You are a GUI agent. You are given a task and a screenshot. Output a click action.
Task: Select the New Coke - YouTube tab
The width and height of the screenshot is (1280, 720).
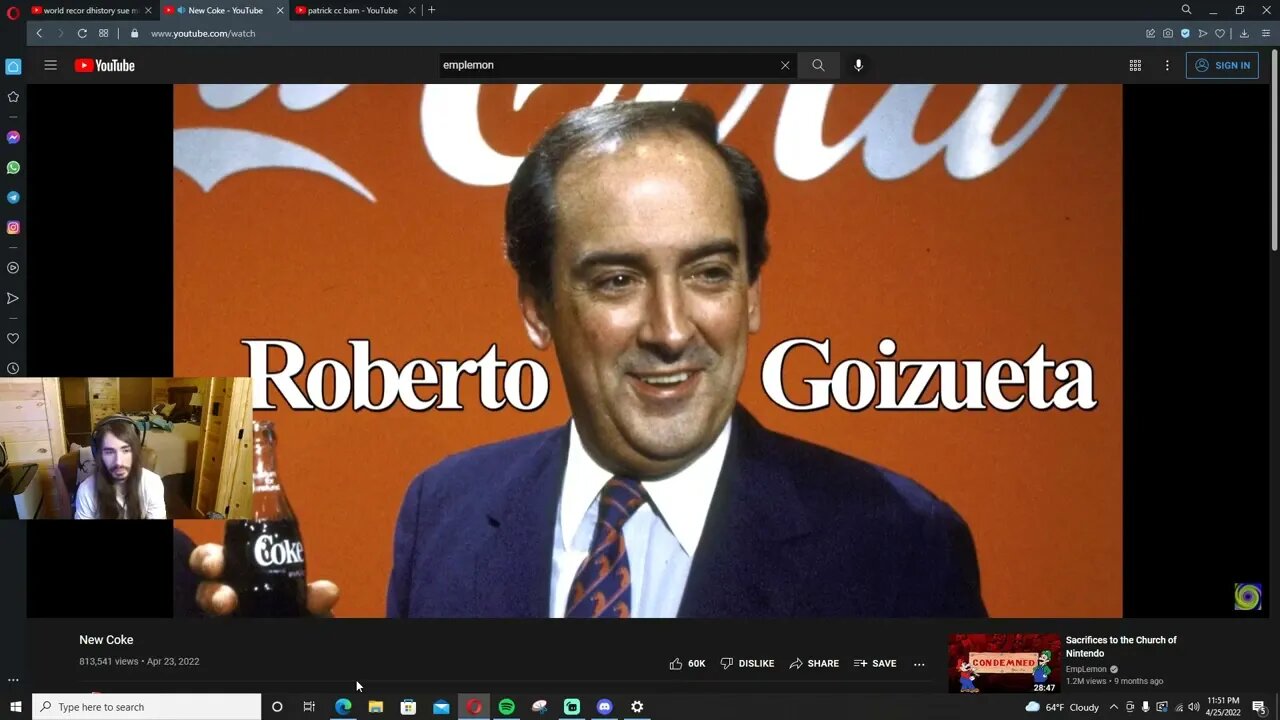[218, 10]
